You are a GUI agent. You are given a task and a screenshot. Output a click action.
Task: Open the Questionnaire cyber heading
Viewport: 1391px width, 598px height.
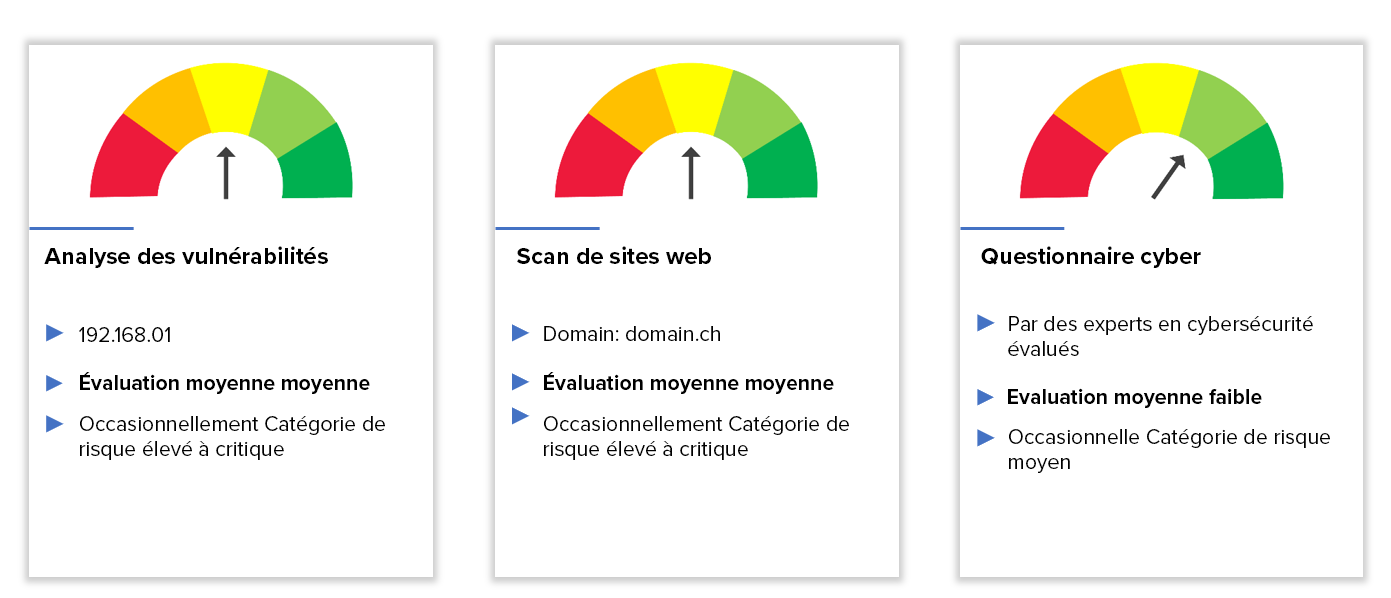click(x=1090, y=256)
